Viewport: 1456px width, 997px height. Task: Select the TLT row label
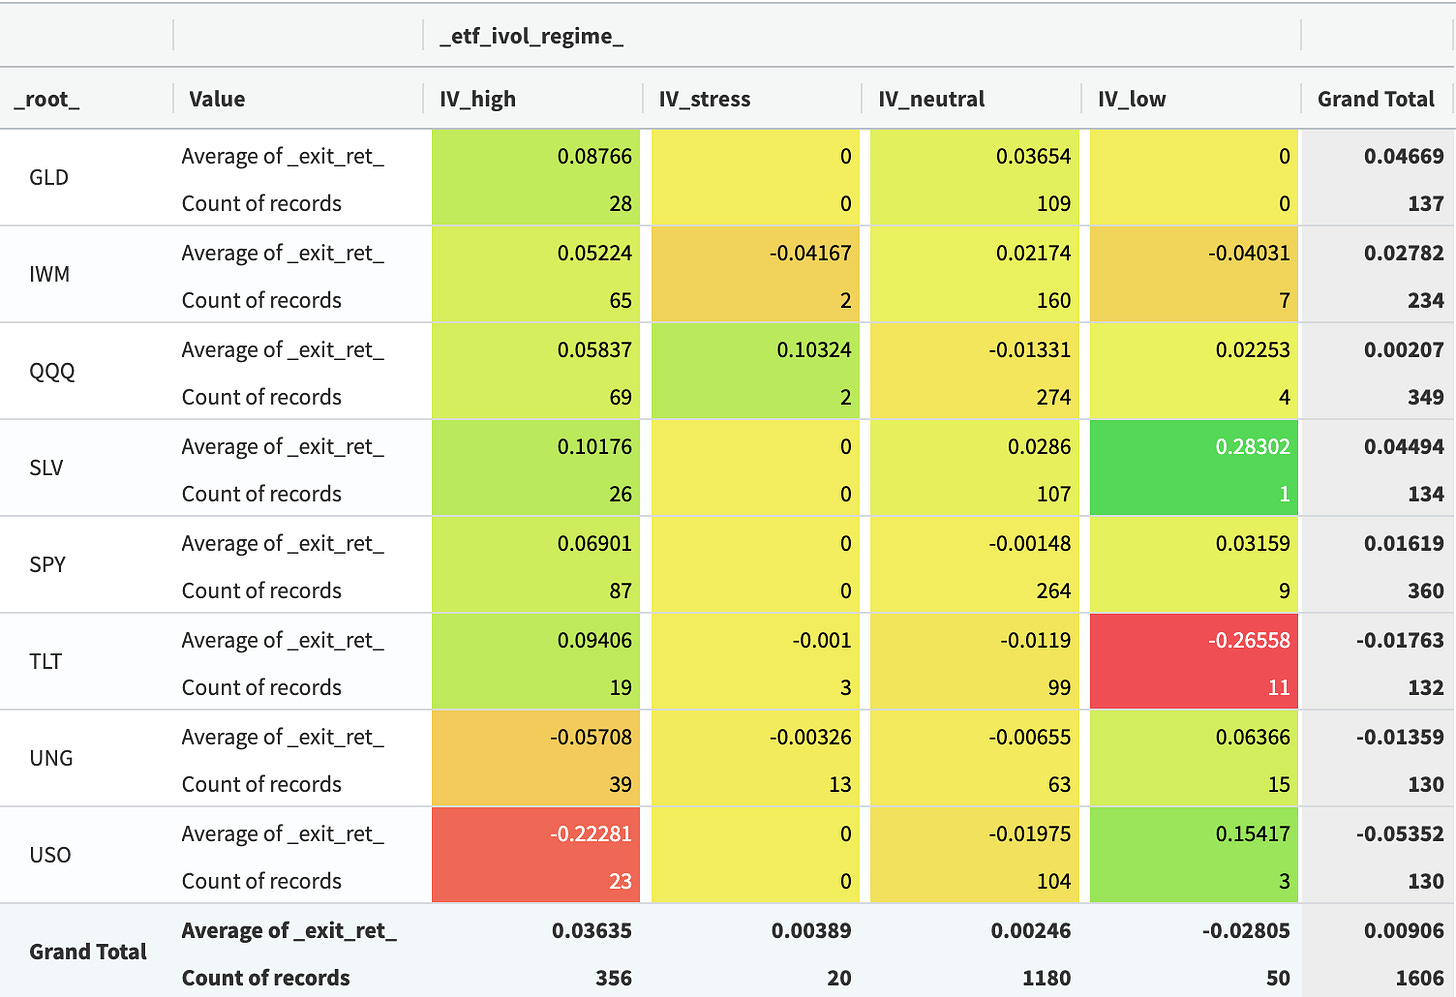pos(46,662)
